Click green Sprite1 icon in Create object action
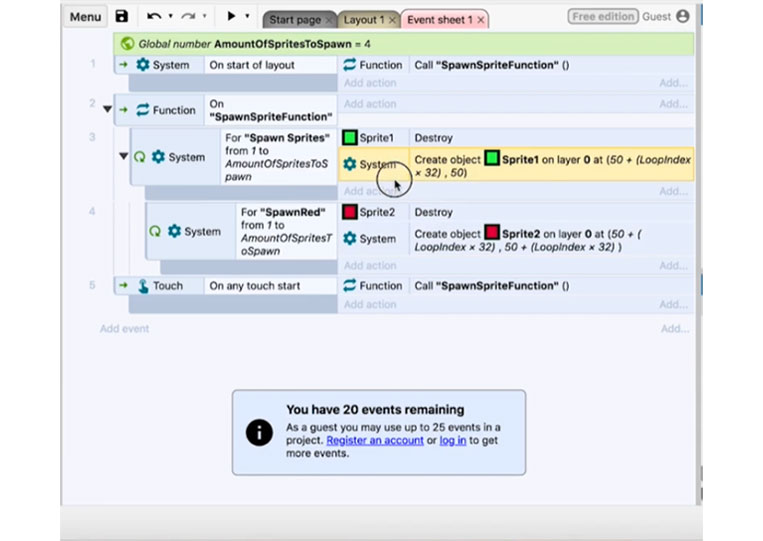 492,158
